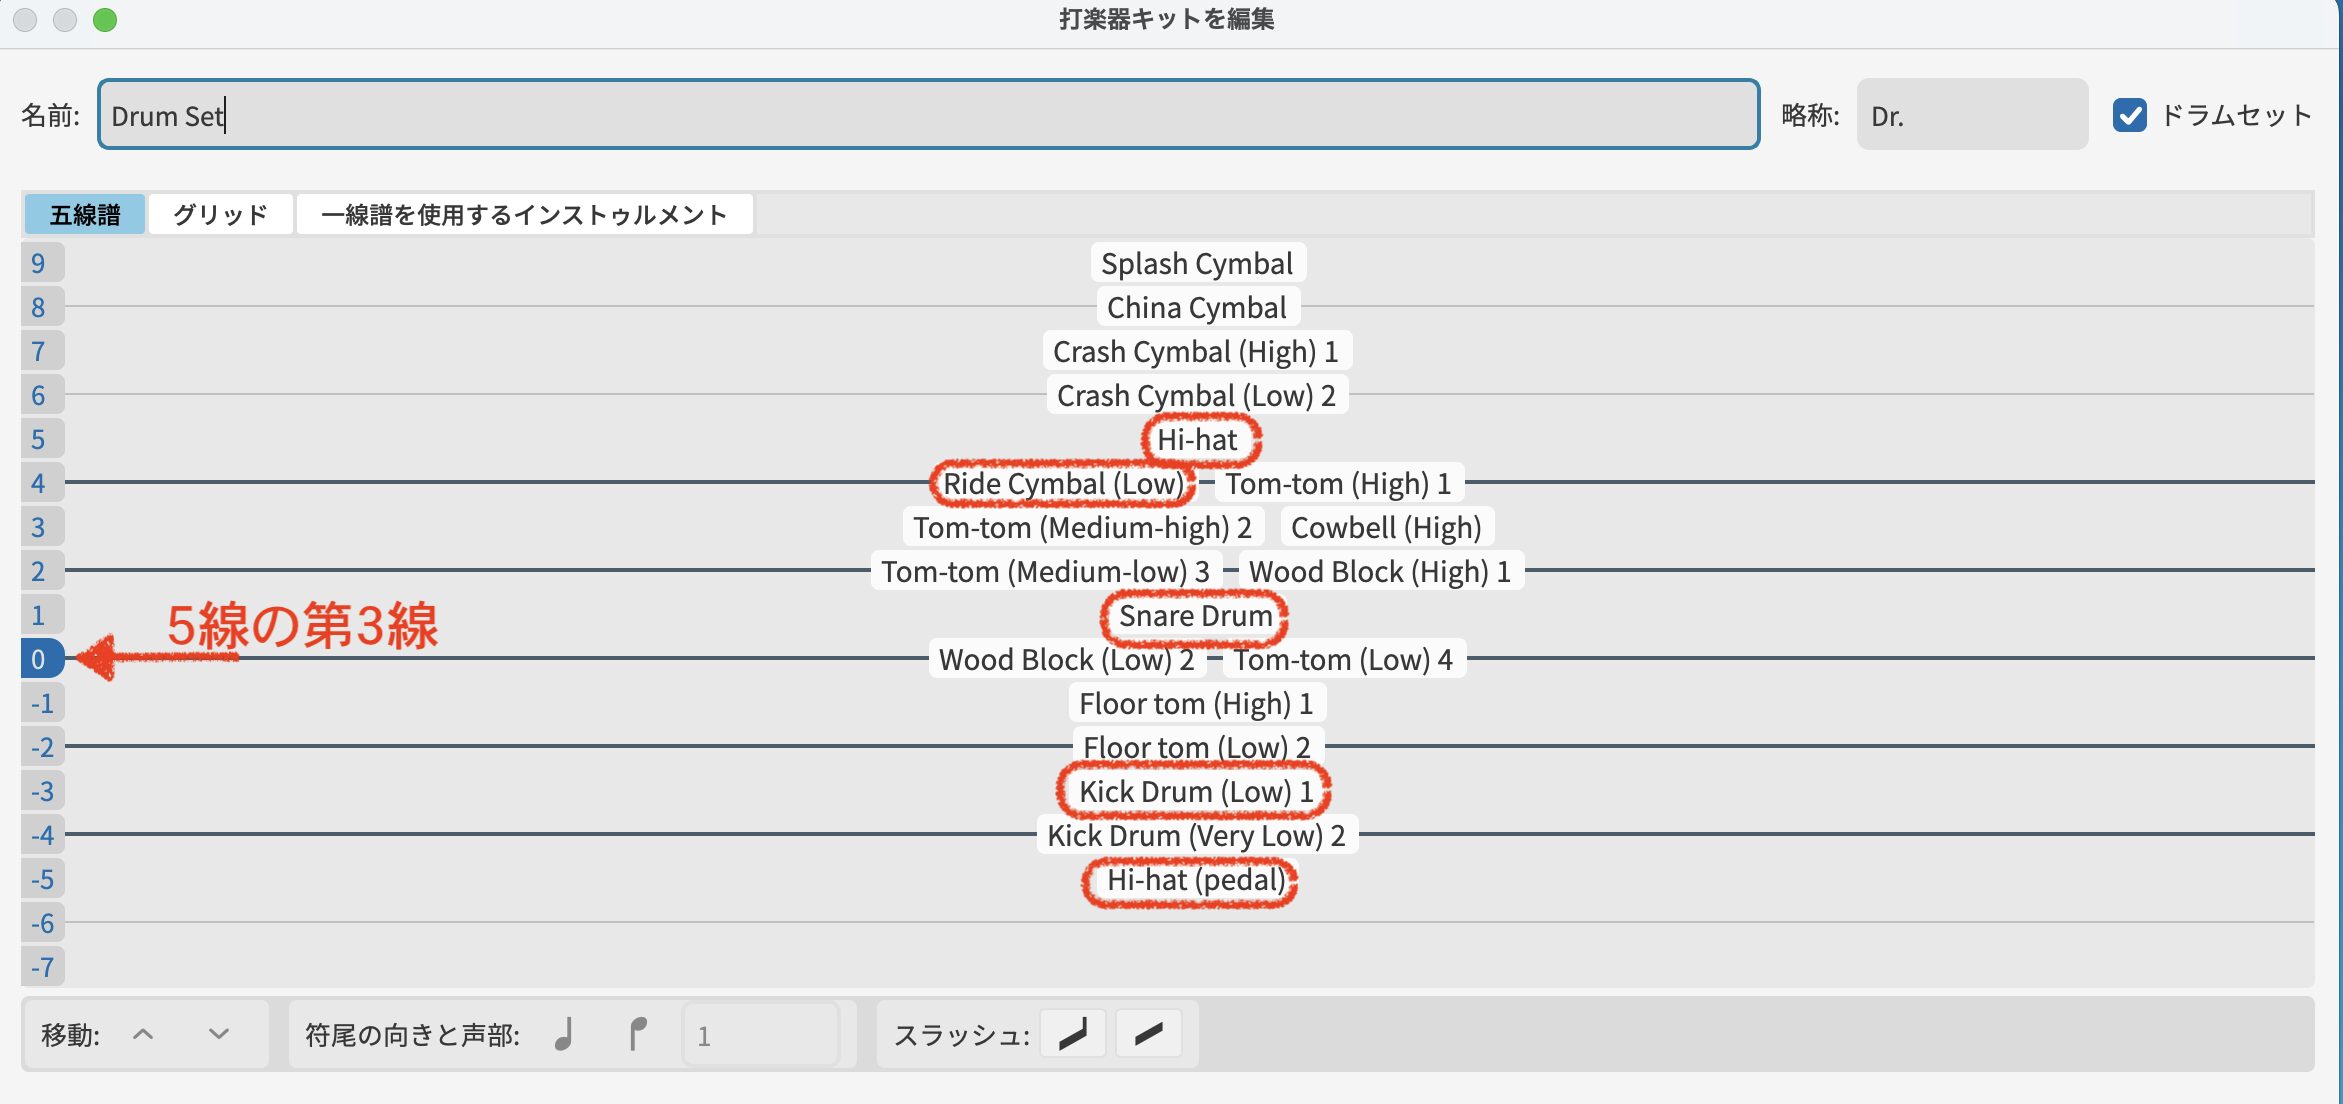The height and width of the screenshot is (1104, 2343).
Task: Select Kick Drum (Low) 1
Action: point(1195,792)
